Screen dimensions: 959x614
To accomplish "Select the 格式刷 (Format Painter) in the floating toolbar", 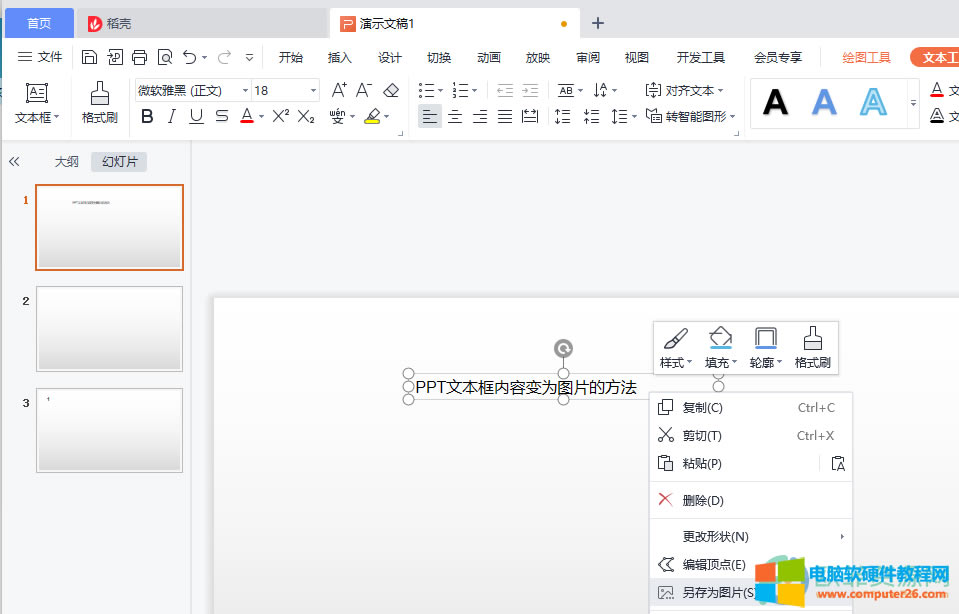I will [x=812, y=347].
